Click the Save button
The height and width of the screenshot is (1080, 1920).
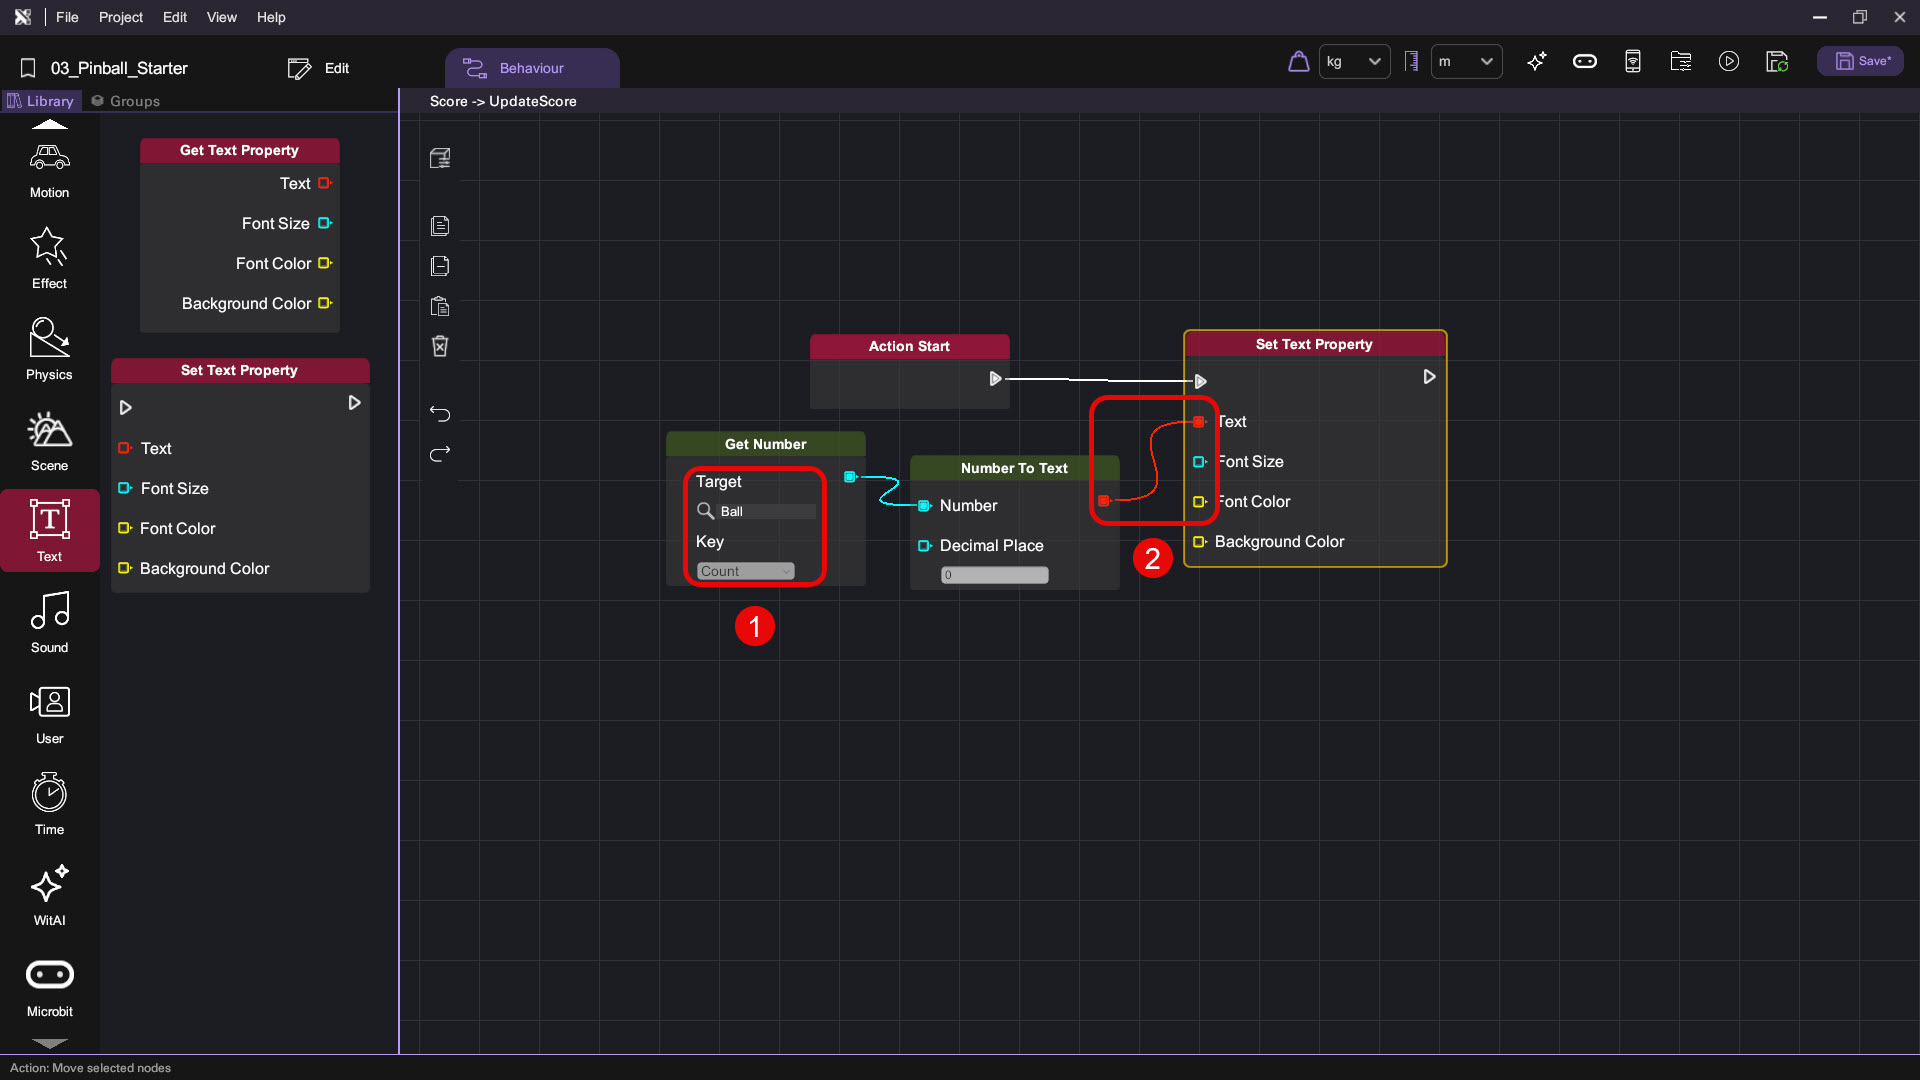click(1861, 61)
